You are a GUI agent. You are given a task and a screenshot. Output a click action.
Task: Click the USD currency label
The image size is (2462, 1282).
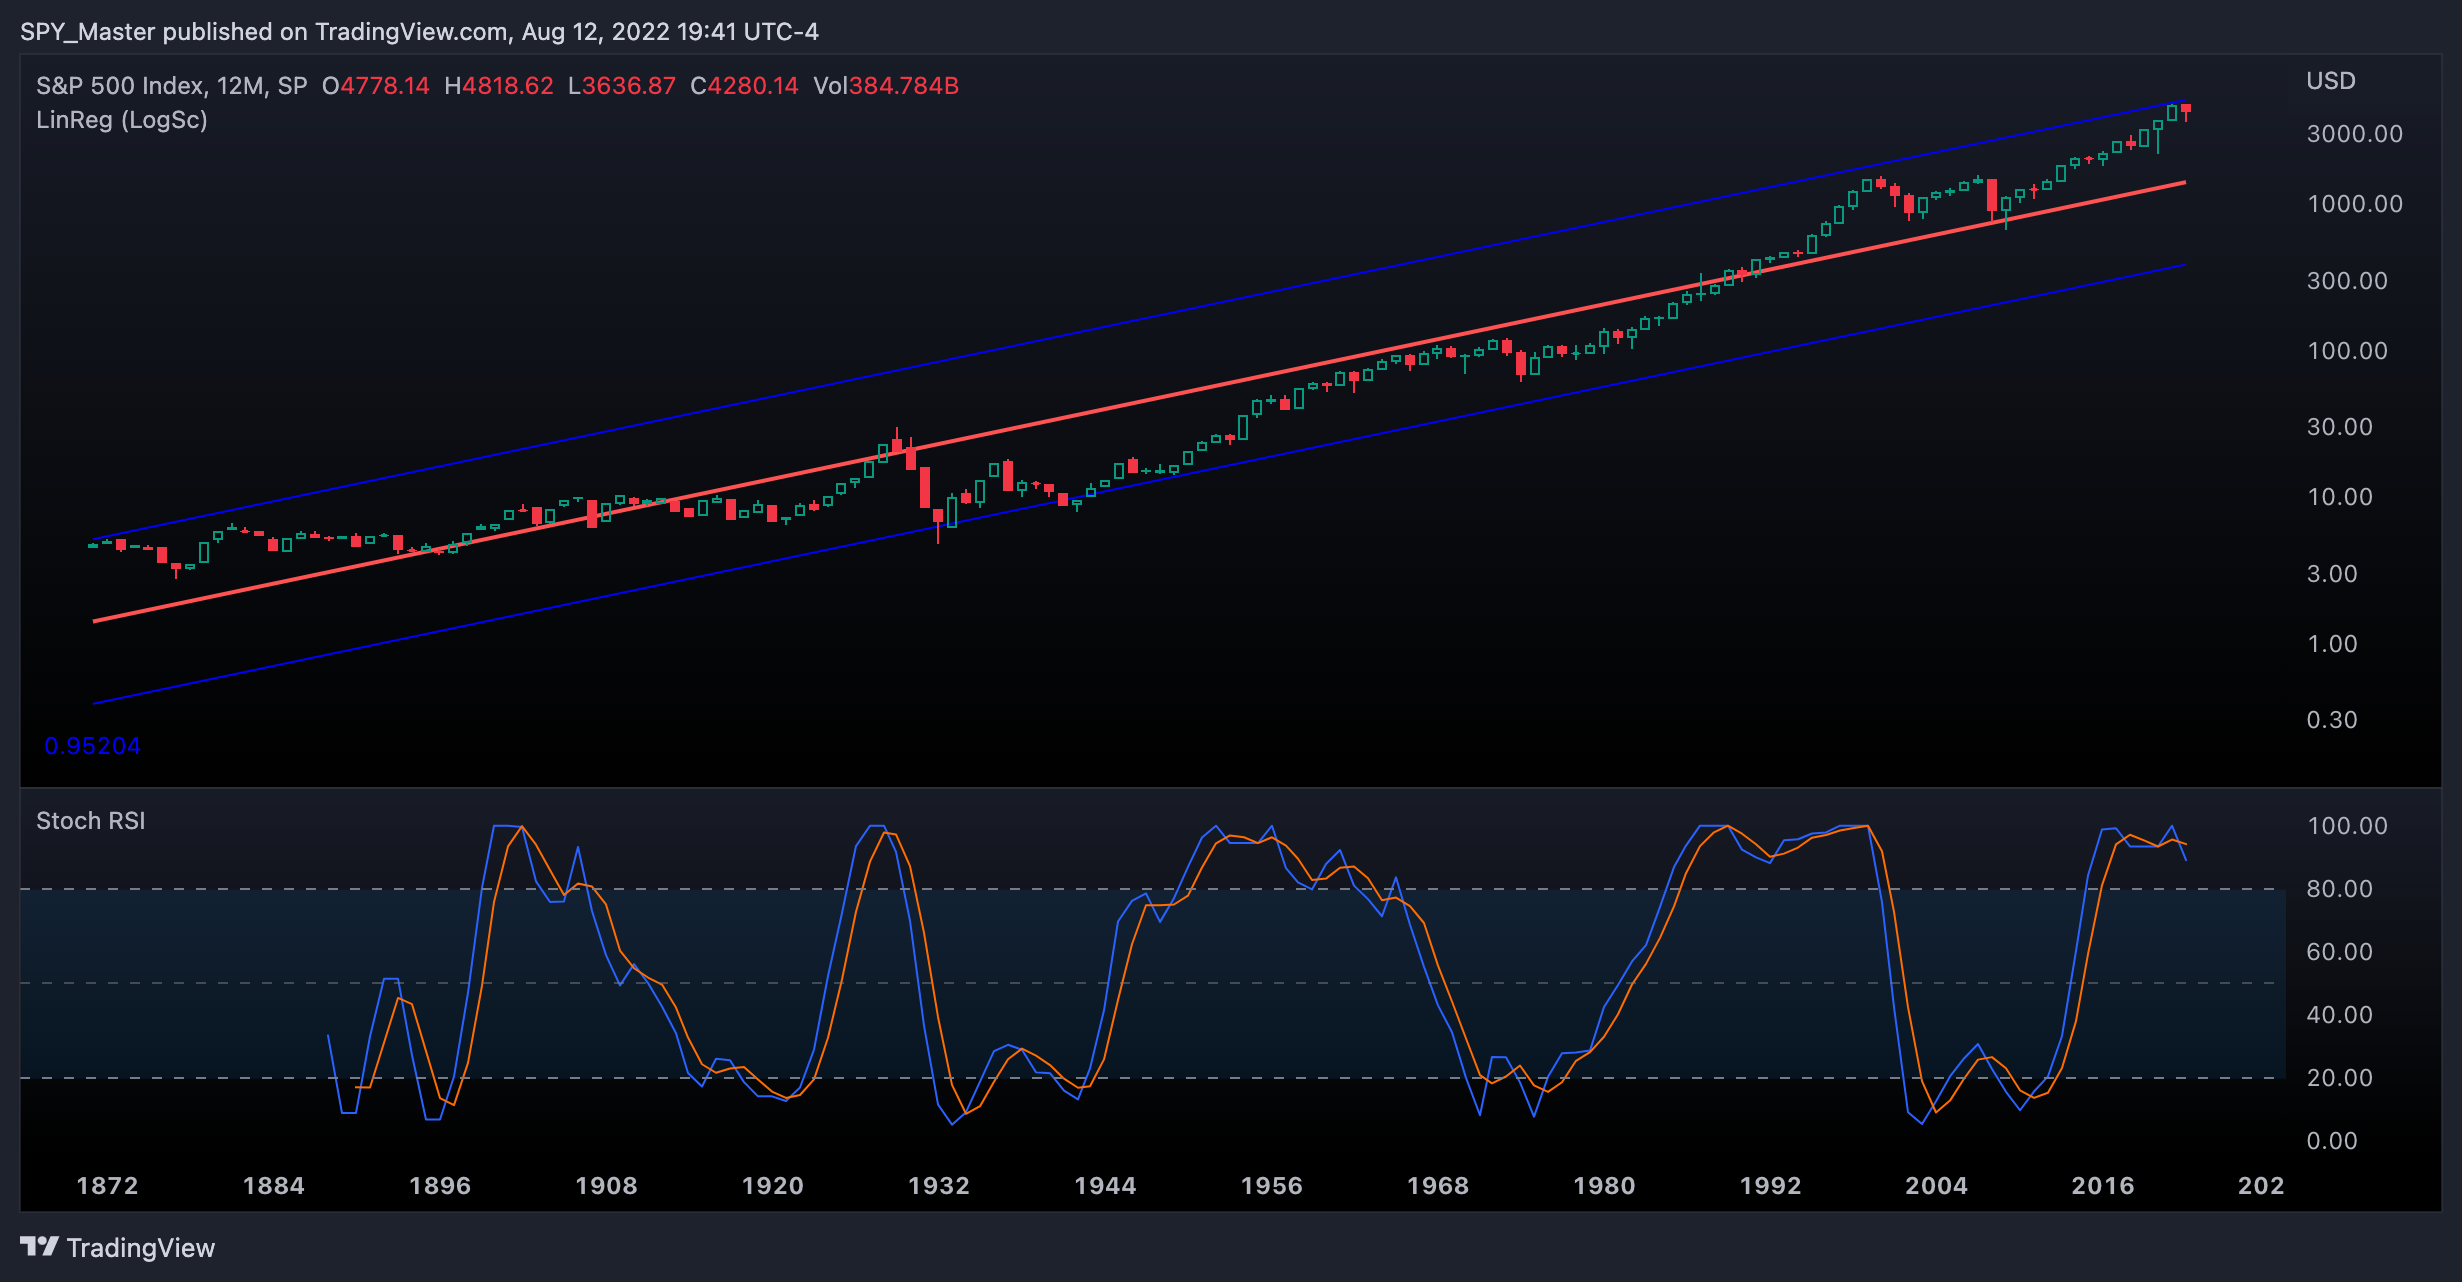click(2331, 81)
